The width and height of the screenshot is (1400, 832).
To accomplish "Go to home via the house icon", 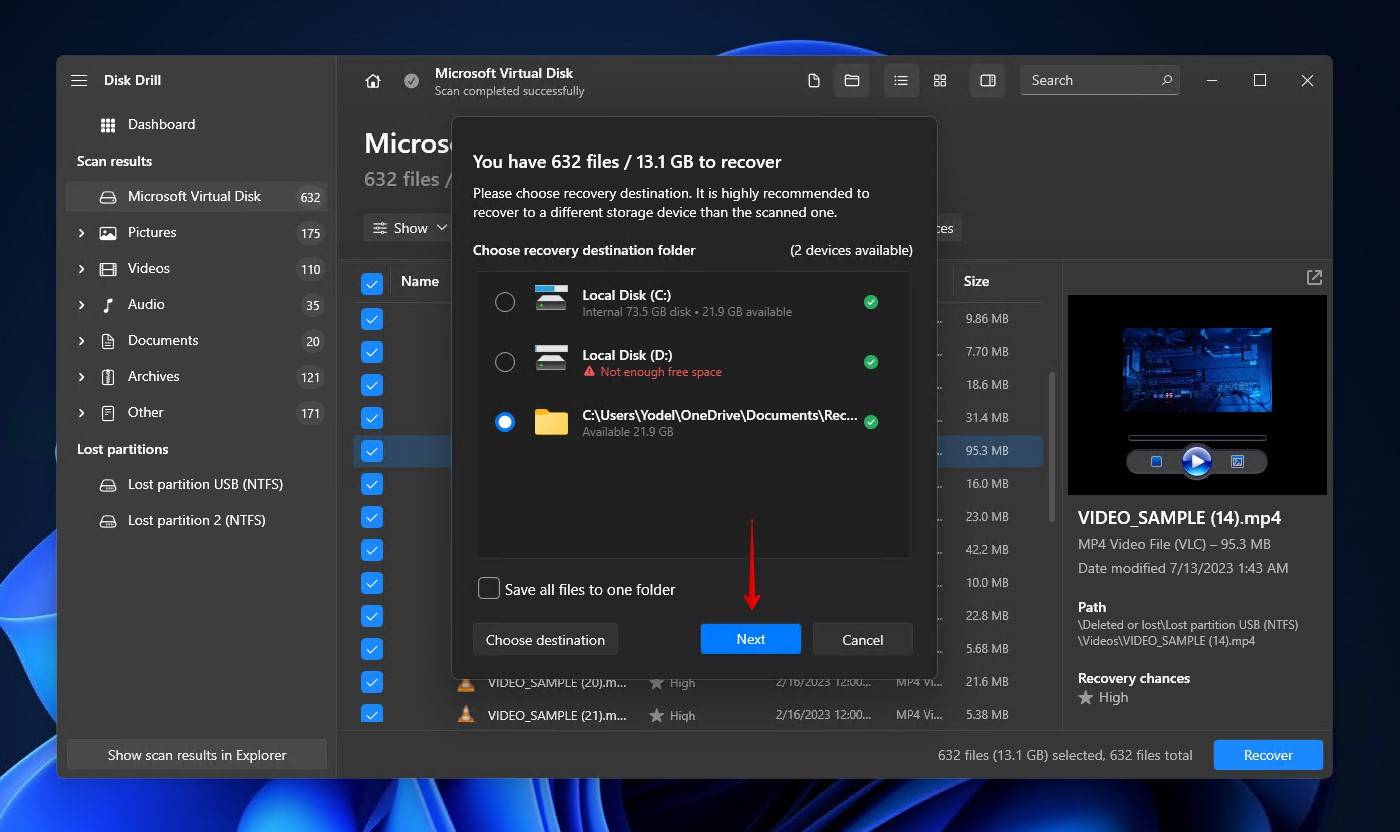I will tap(373, 81).
